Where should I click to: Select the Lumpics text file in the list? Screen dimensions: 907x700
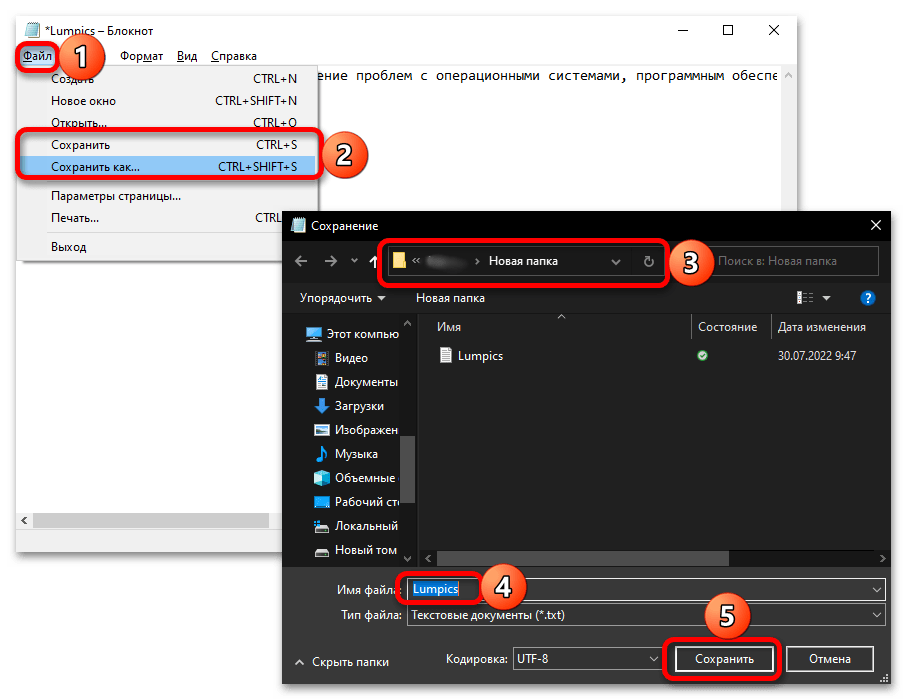479,355
